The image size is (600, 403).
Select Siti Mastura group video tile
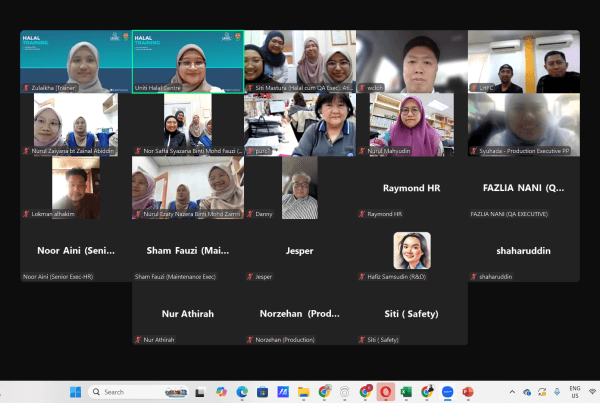[300, 61]
